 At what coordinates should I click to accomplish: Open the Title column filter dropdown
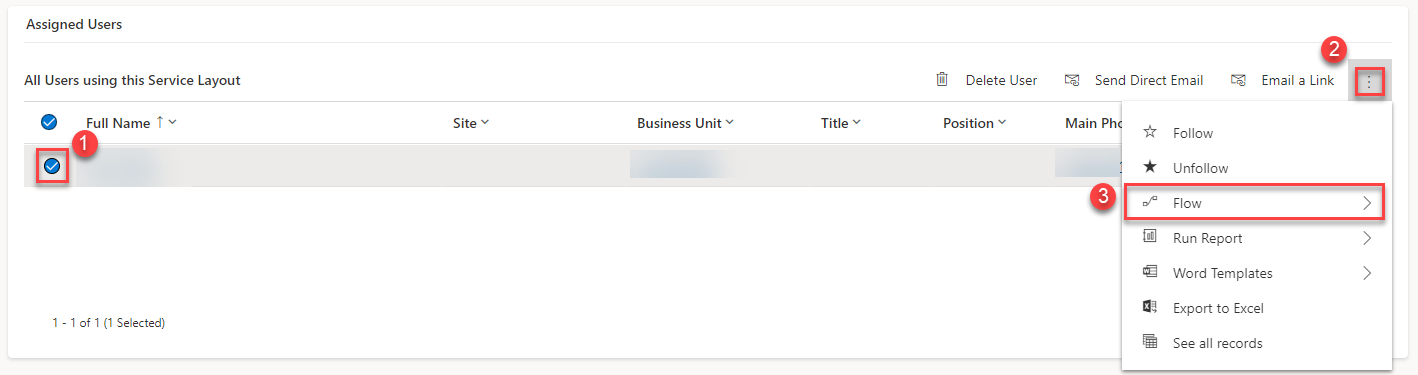856,123
